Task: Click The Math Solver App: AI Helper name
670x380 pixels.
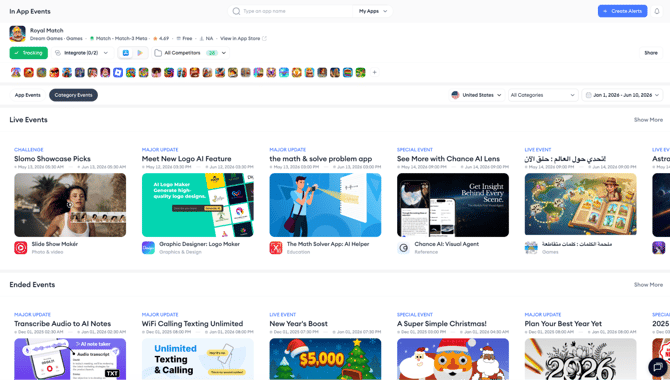Action: pyautogui.click(x=328, y=244)
